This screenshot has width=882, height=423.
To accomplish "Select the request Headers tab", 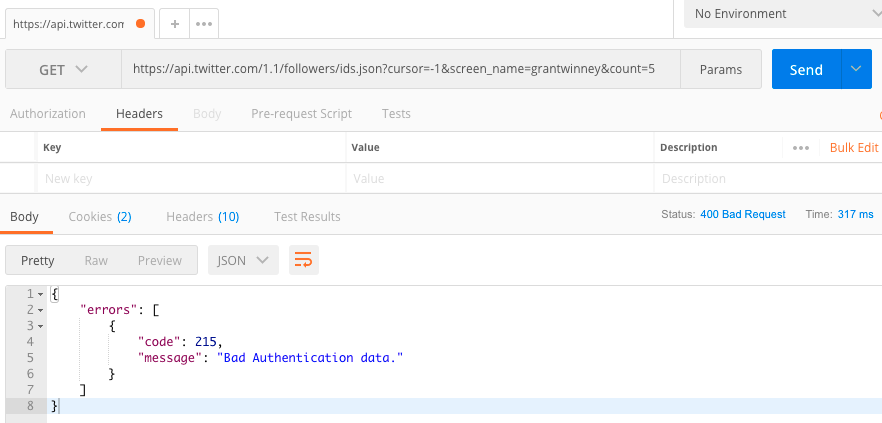I will tap(140, 114).
